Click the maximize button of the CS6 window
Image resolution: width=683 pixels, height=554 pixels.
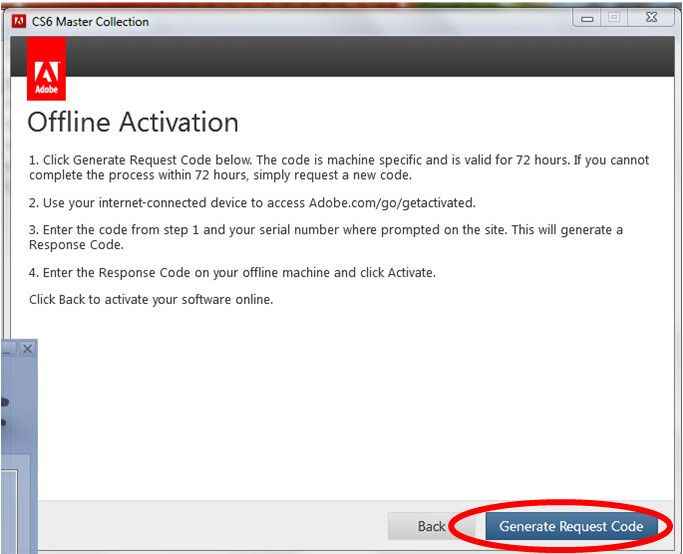pyautogui.click(x=614, y=18)
